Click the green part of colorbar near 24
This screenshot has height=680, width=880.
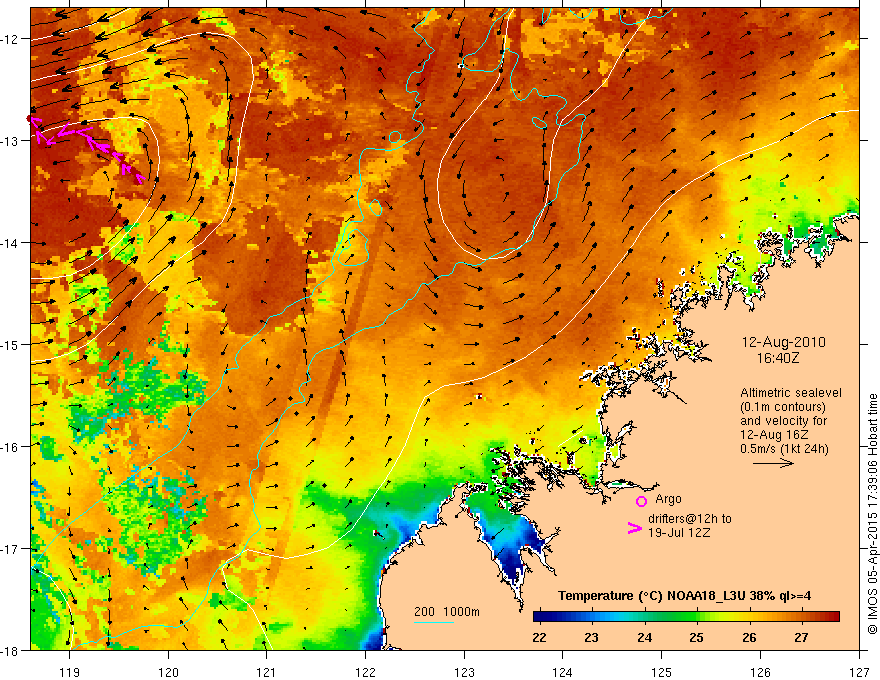(x=644, y=617)
